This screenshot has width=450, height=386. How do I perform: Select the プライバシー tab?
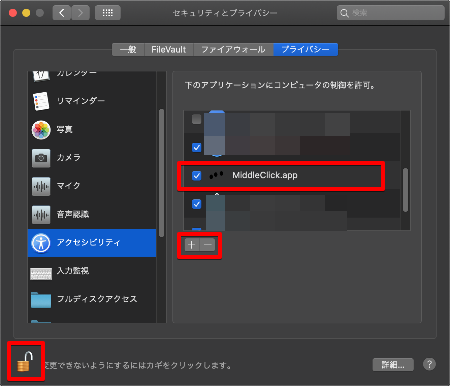click(306, 50)
